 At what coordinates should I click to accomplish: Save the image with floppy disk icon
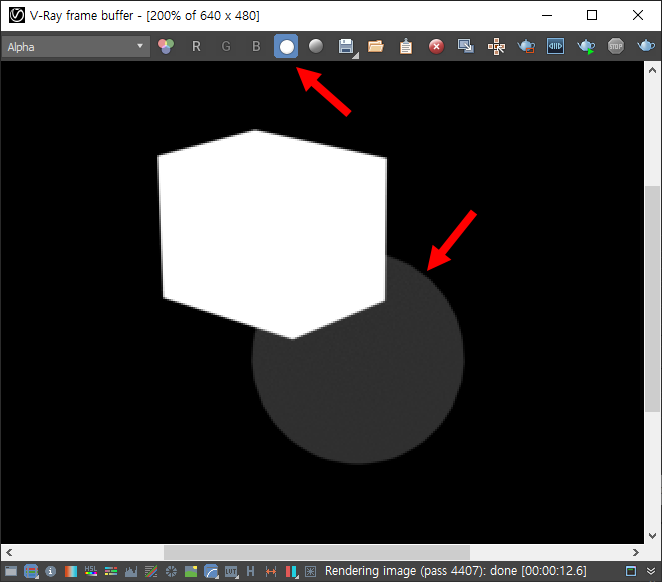(x=347, y=46)
